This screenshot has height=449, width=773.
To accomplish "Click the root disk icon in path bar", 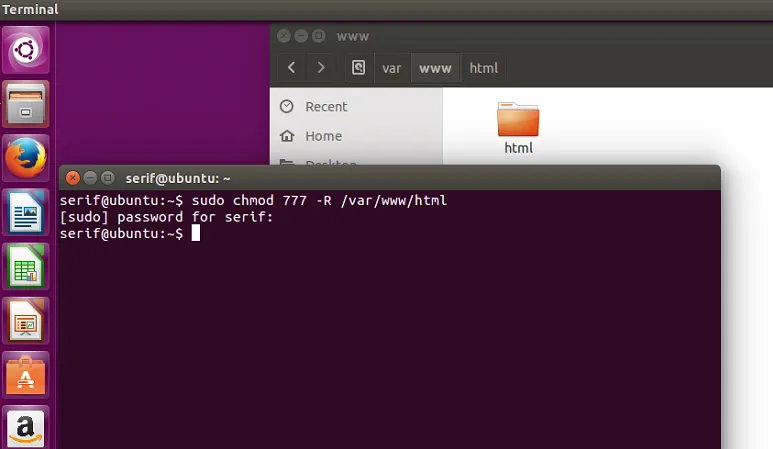I will tap(358, 68).
